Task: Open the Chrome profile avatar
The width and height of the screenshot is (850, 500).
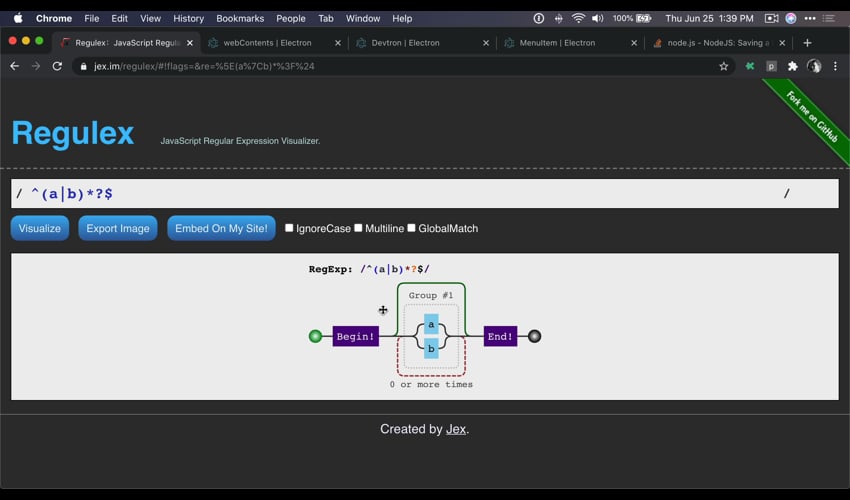Action: (814, 66)
